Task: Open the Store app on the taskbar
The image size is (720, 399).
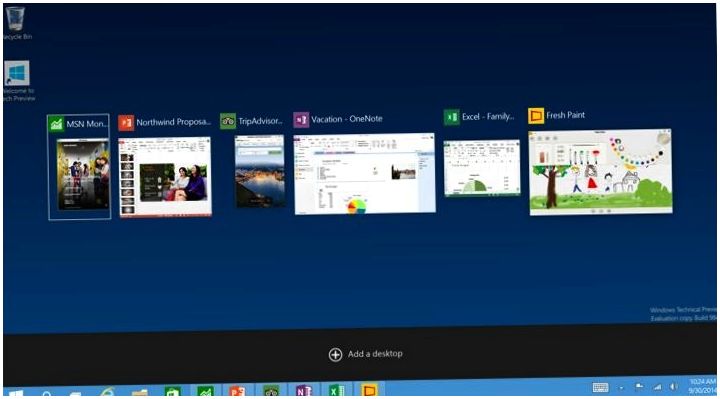Action: click(x=172, y=391)
